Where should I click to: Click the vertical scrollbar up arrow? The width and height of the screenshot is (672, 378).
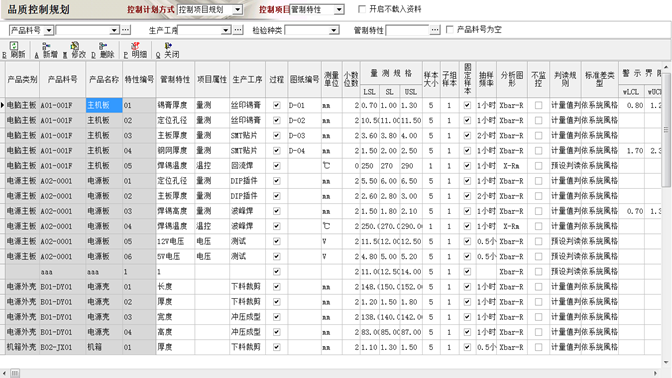(x=666, y=67)
